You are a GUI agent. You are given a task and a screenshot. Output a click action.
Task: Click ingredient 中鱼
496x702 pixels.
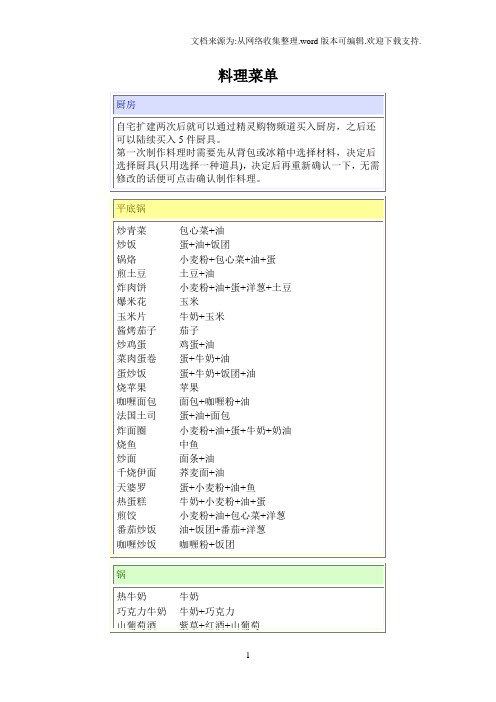point(189,445)
